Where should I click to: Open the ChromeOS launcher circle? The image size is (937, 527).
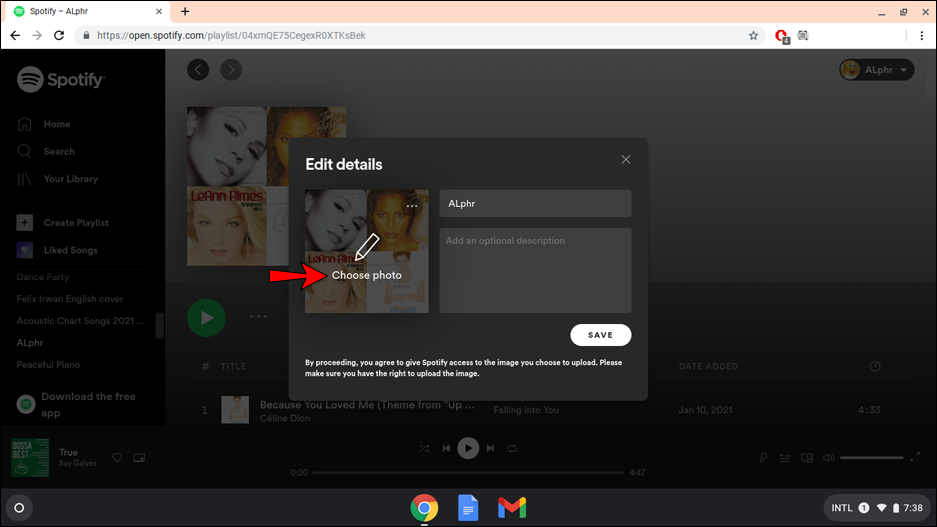coord(19,508)
